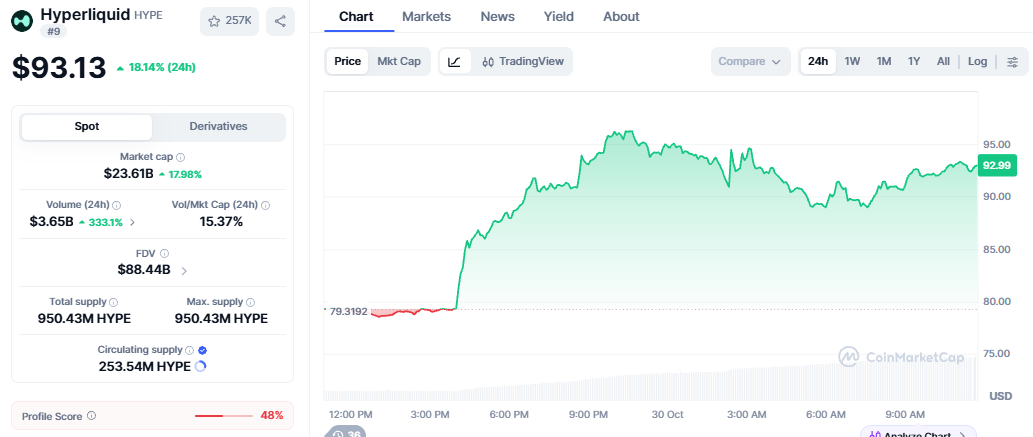Screen dimensions: 1033x437
Task: Click the $23.61B market cap value
Action: pyautogui.click(x=128, y=174)
